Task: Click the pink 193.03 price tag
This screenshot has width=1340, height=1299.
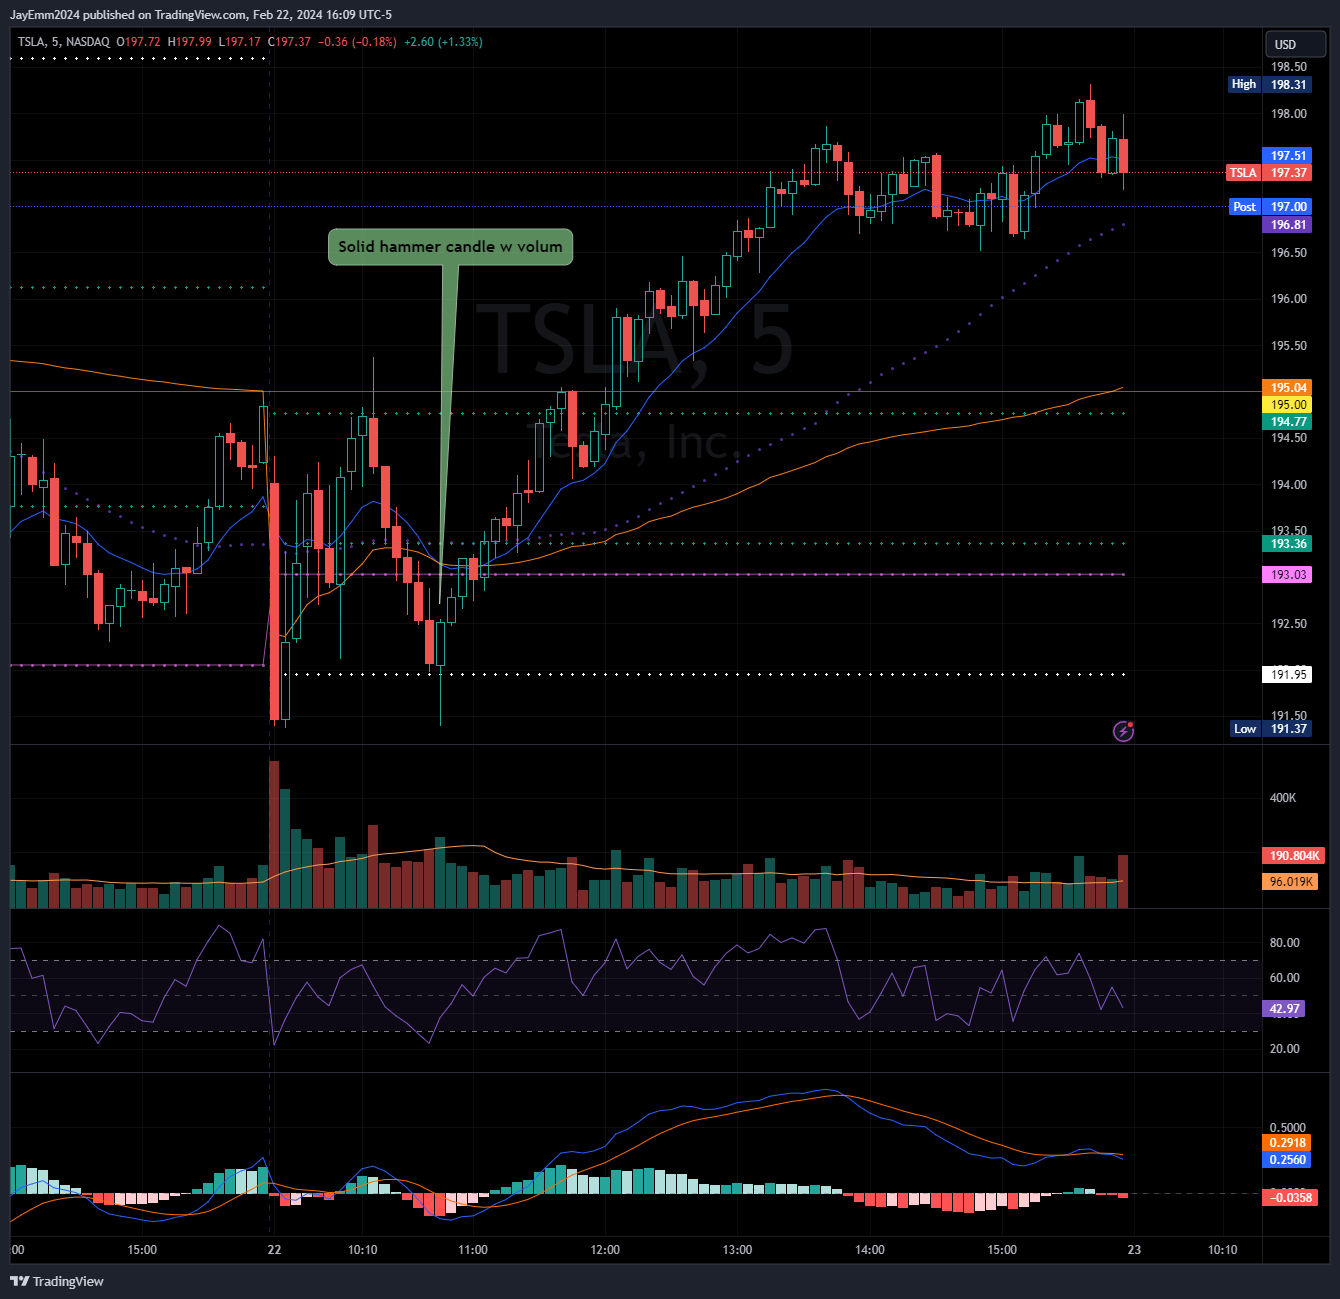Action: point(1288,575)
